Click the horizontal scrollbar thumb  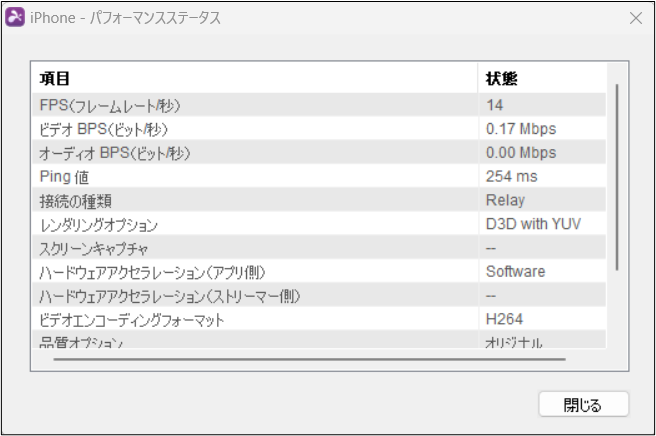pos(310,359)
